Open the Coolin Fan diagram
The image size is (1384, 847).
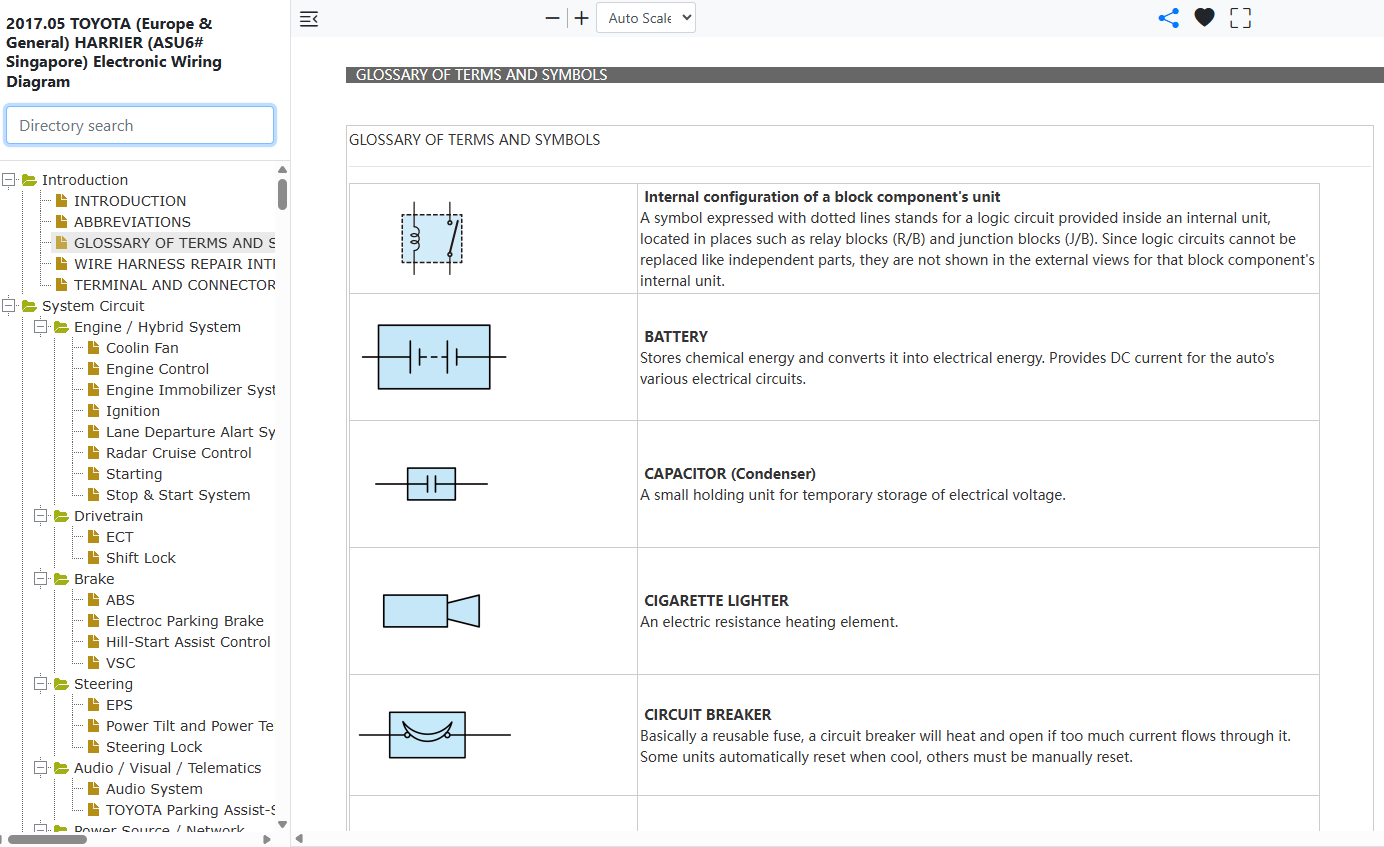(x=142, y=348)
